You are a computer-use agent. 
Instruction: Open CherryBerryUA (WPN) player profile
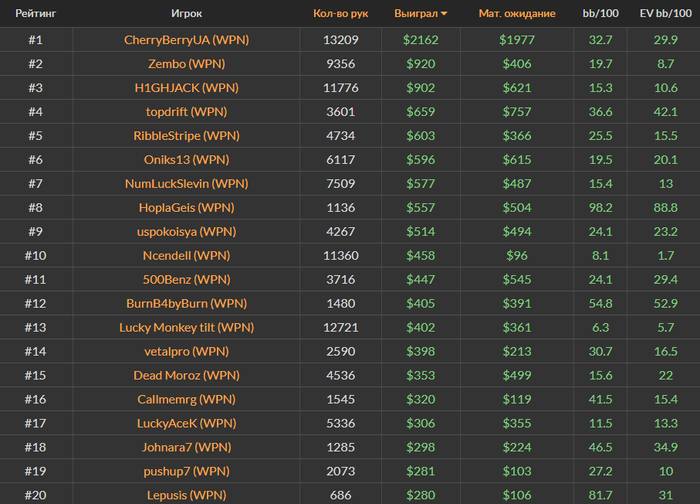pyautogui.click(x=185, y=40)
